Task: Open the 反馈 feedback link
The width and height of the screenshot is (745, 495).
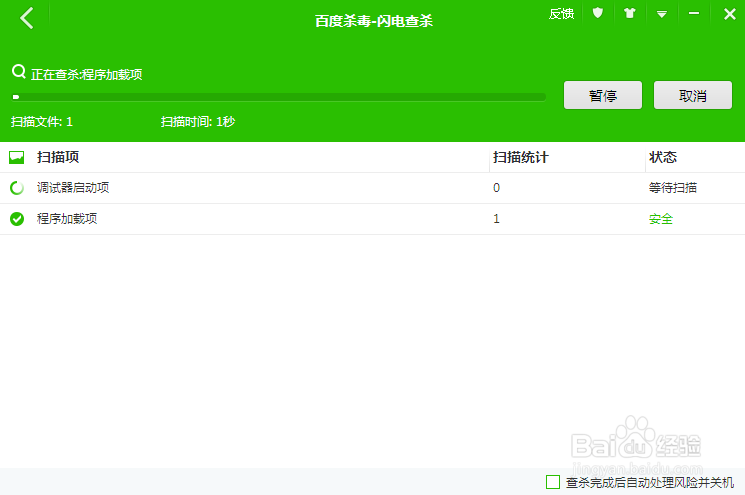Action: (x=561, y=14)
